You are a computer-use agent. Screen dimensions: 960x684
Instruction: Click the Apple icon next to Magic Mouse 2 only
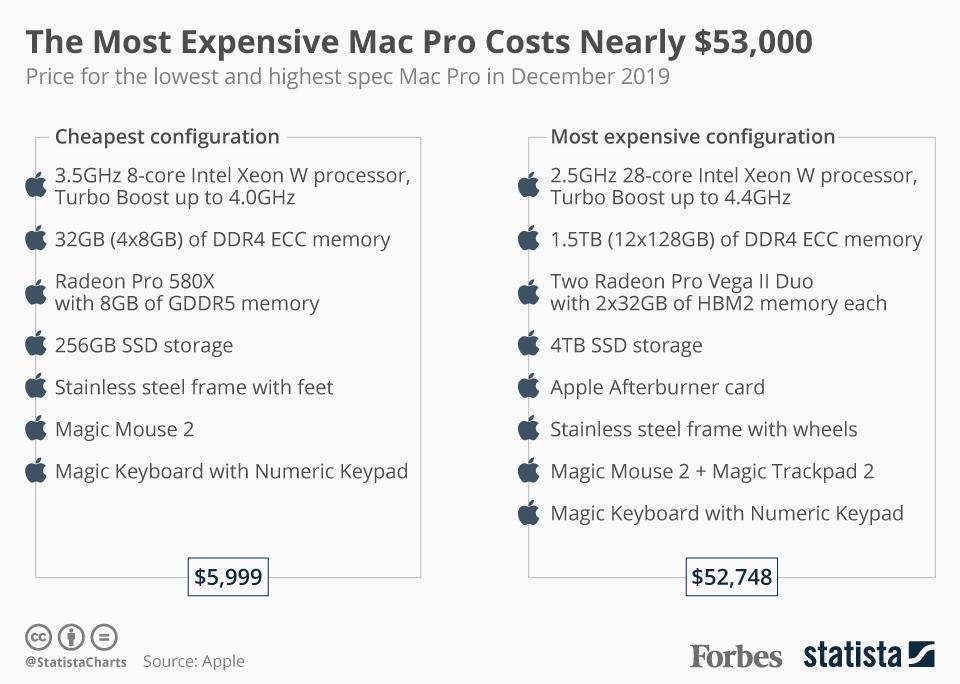click(x=36, y=429)
